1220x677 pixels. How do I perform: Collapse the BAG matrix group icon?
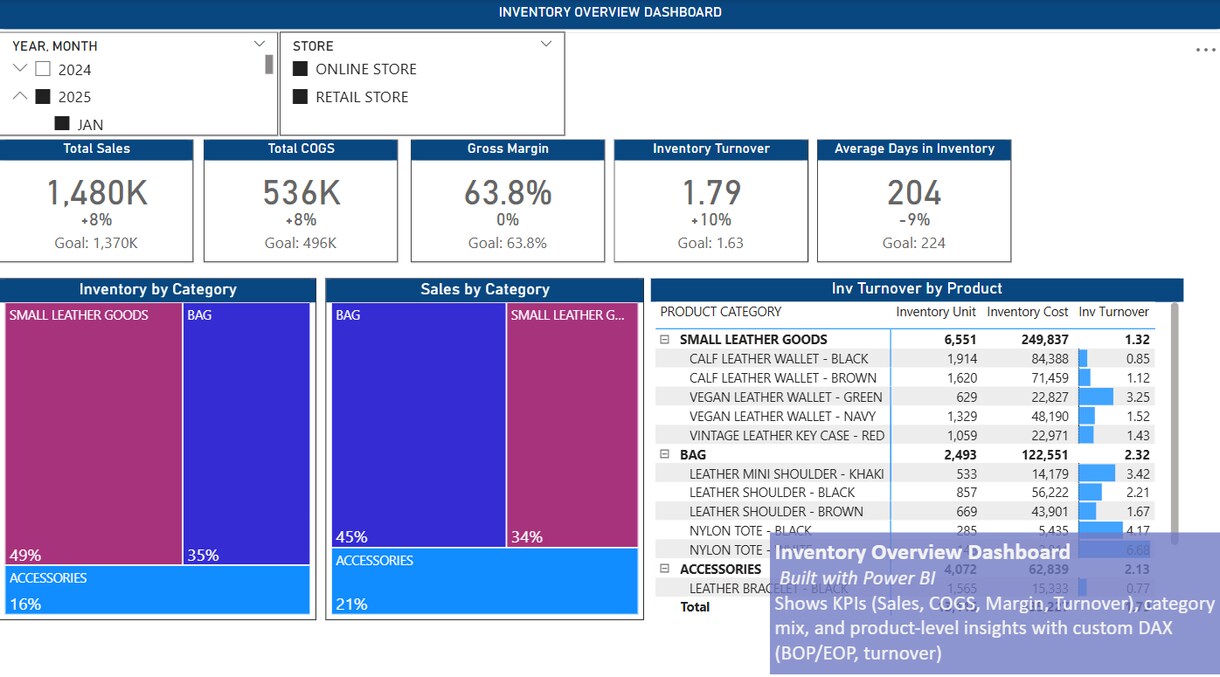tap(664, 454)
